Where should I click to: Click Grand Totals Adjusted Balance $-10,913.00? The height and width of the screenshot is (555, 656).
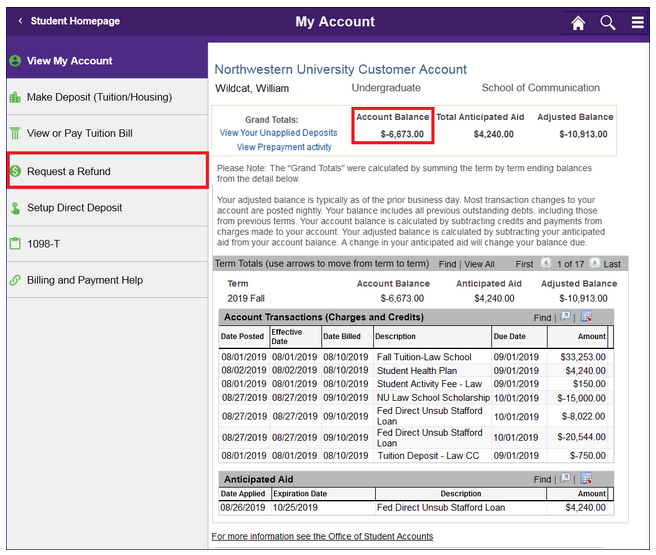click(x=583, y=134)
